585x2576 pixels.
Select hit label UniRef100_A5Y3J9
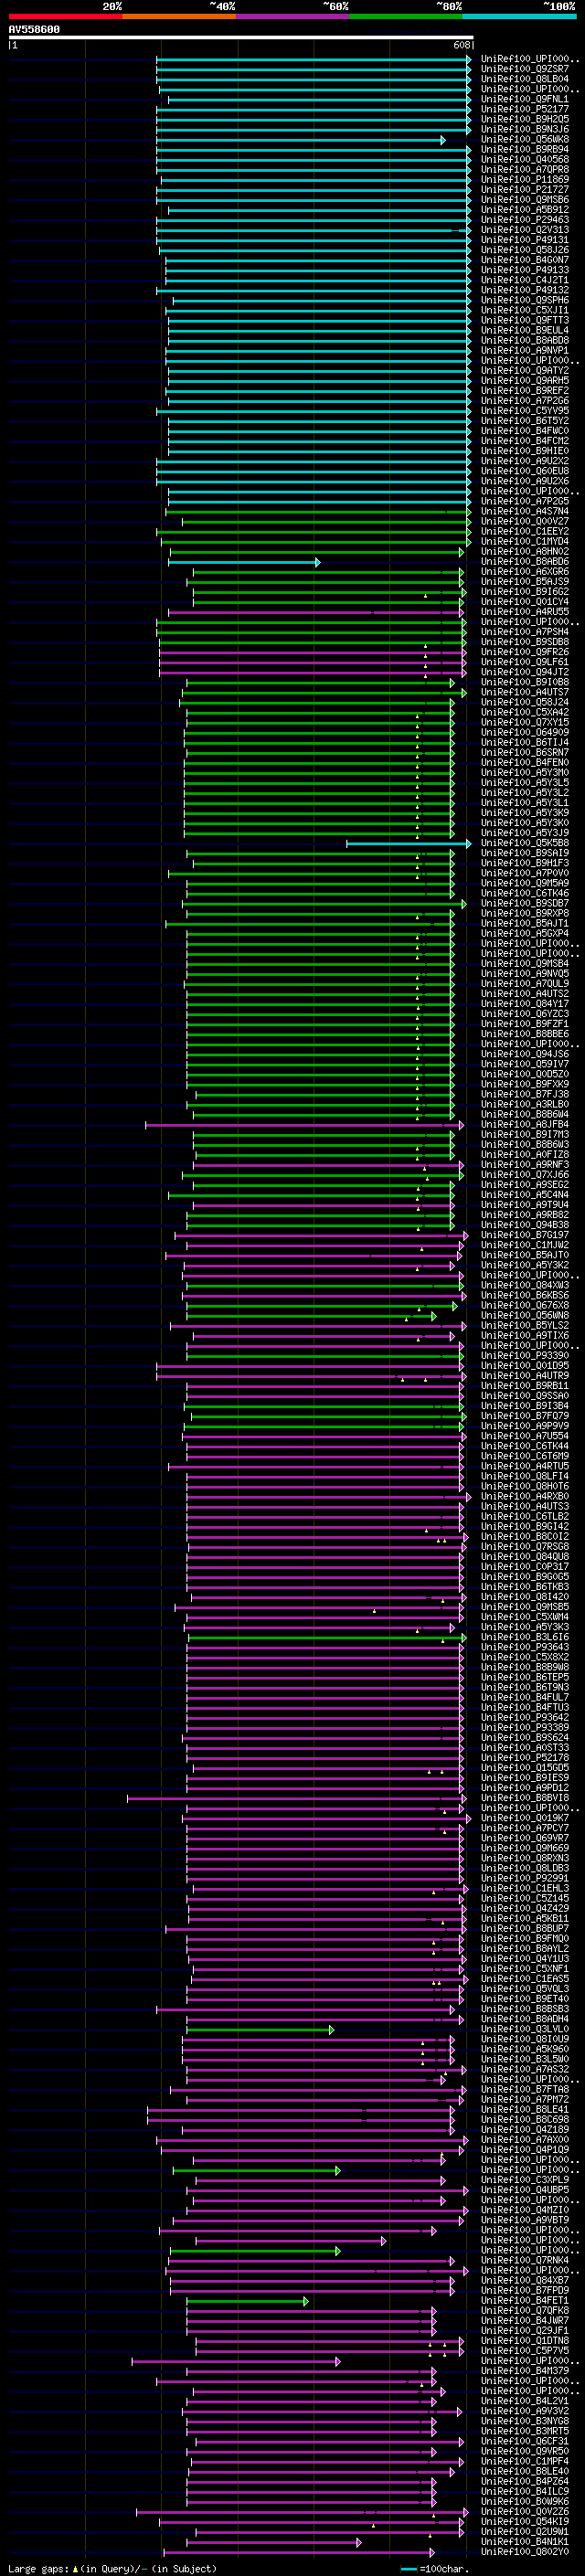(x=525, y=833)
